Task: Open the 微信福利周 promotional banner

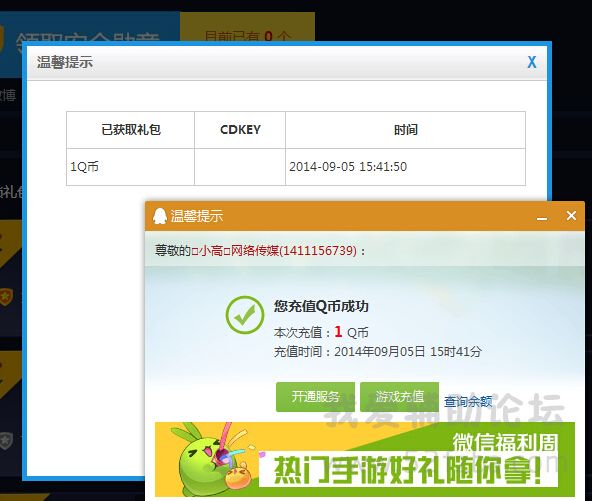Action: point(365,459)
